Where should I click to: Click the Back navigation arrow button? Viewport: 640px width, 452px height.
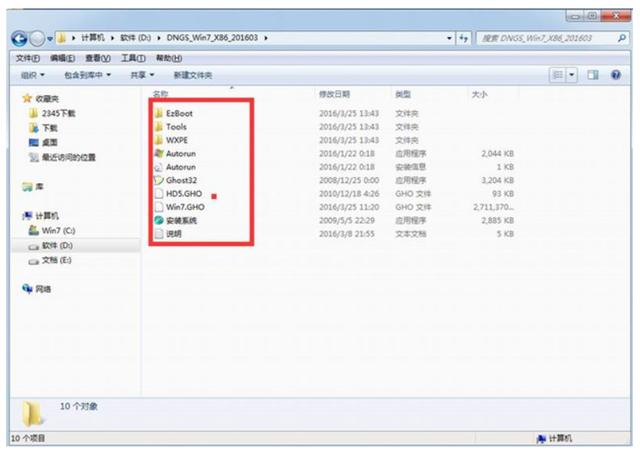tap(19, 39)
